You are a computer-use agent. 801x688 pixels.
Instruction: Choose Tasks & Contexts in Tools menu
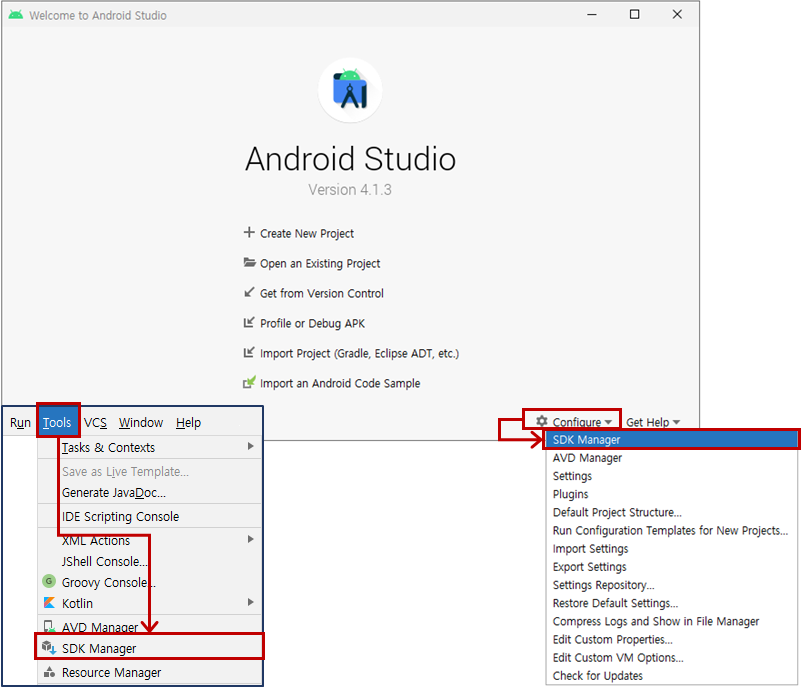pyautogui.click(x=150, y=447)
